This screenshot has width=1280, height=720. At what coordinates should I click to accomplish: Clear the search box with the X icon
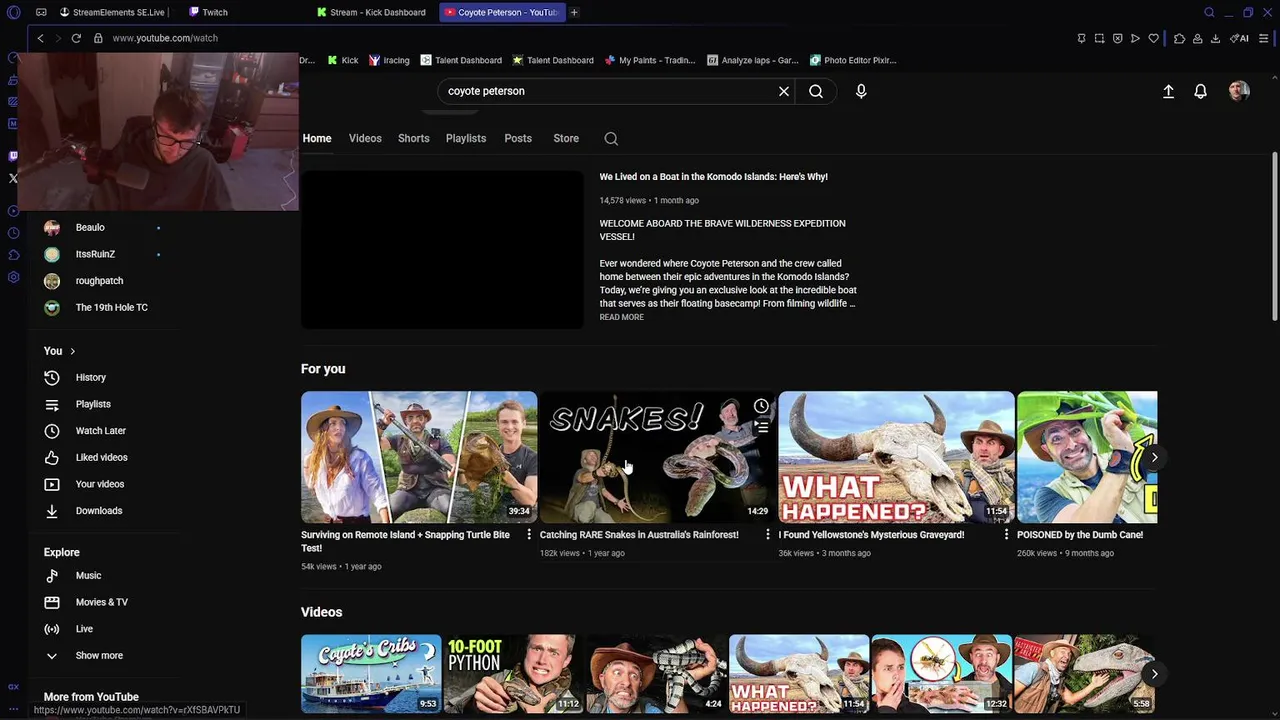tap(784, 91)
